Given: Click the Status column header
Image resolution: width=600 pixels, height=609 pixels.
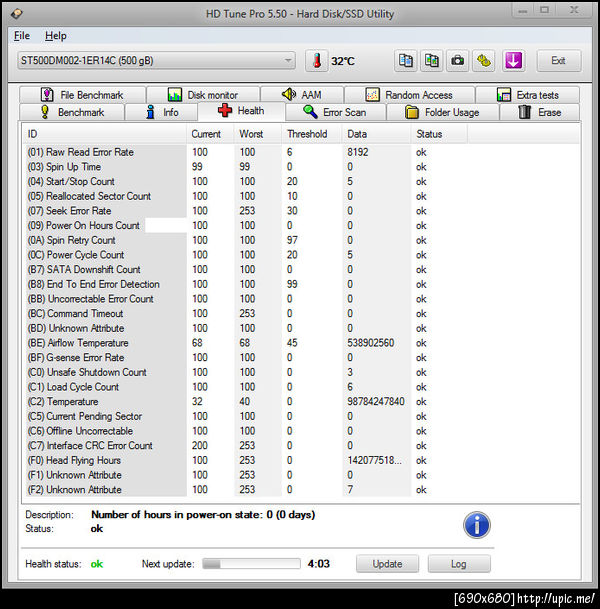Looking at the screenshot, I should click(439, 134).
